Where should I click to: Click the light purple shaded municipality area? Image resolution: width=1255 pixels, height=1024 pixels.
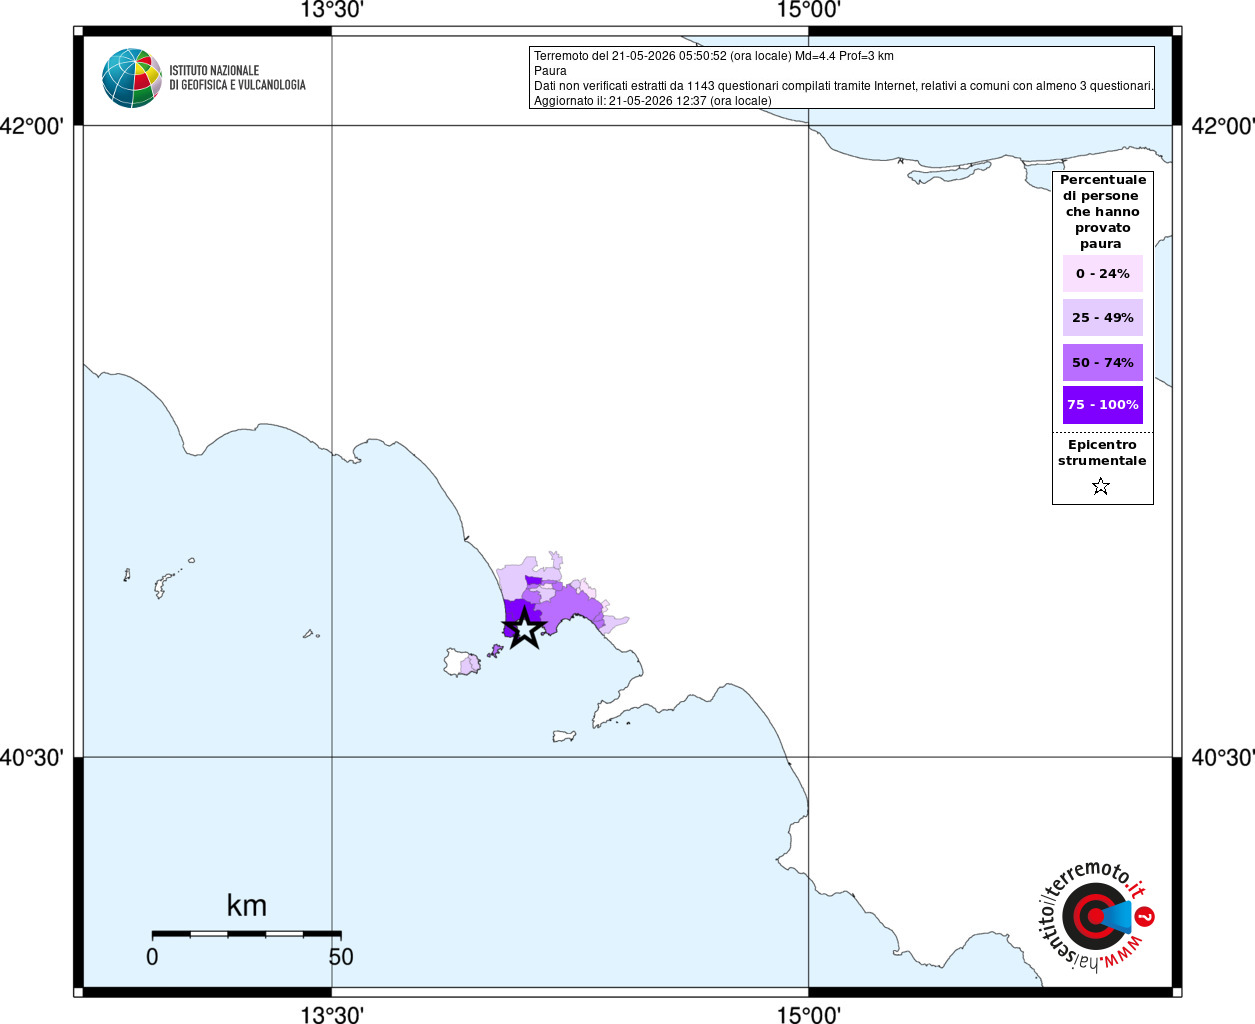pyautogui.click(x=515, y=582)
